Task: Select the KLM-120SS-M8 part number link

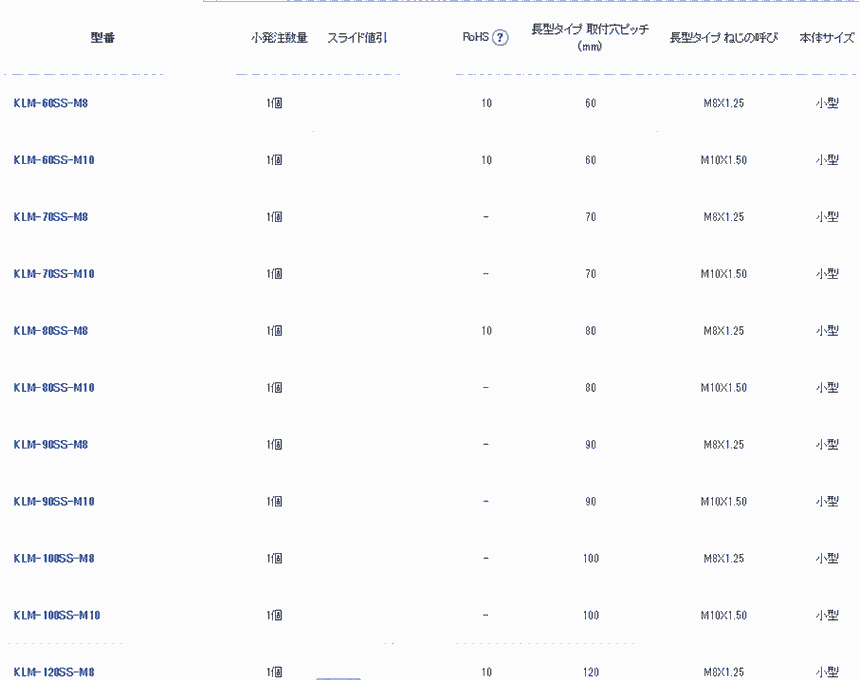Action: (54, 672)
